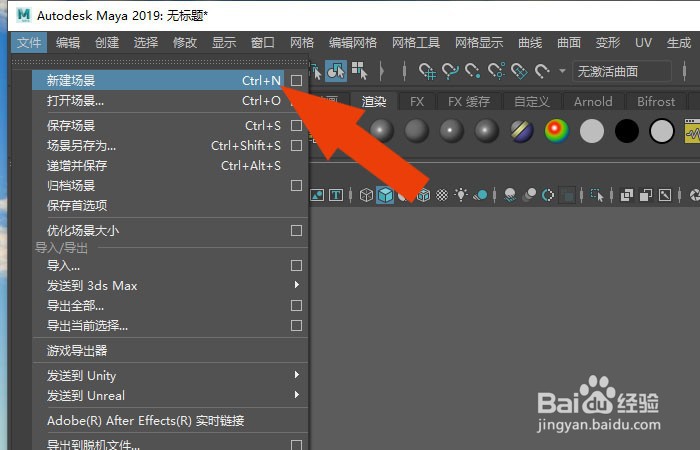
Task: Switch to the 自定义 shelf tab
Action: coord(531,101)
